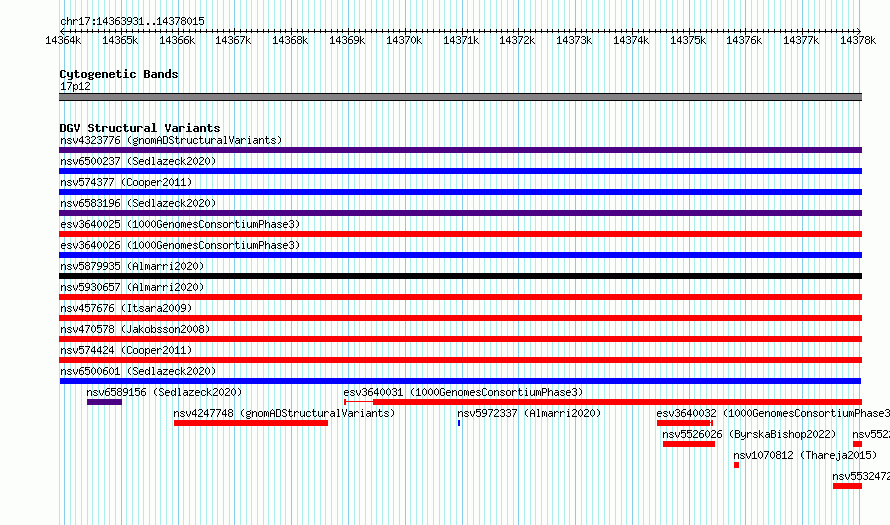
Task: Select the red nsv457676 variant bar
Action: point(460,318)
